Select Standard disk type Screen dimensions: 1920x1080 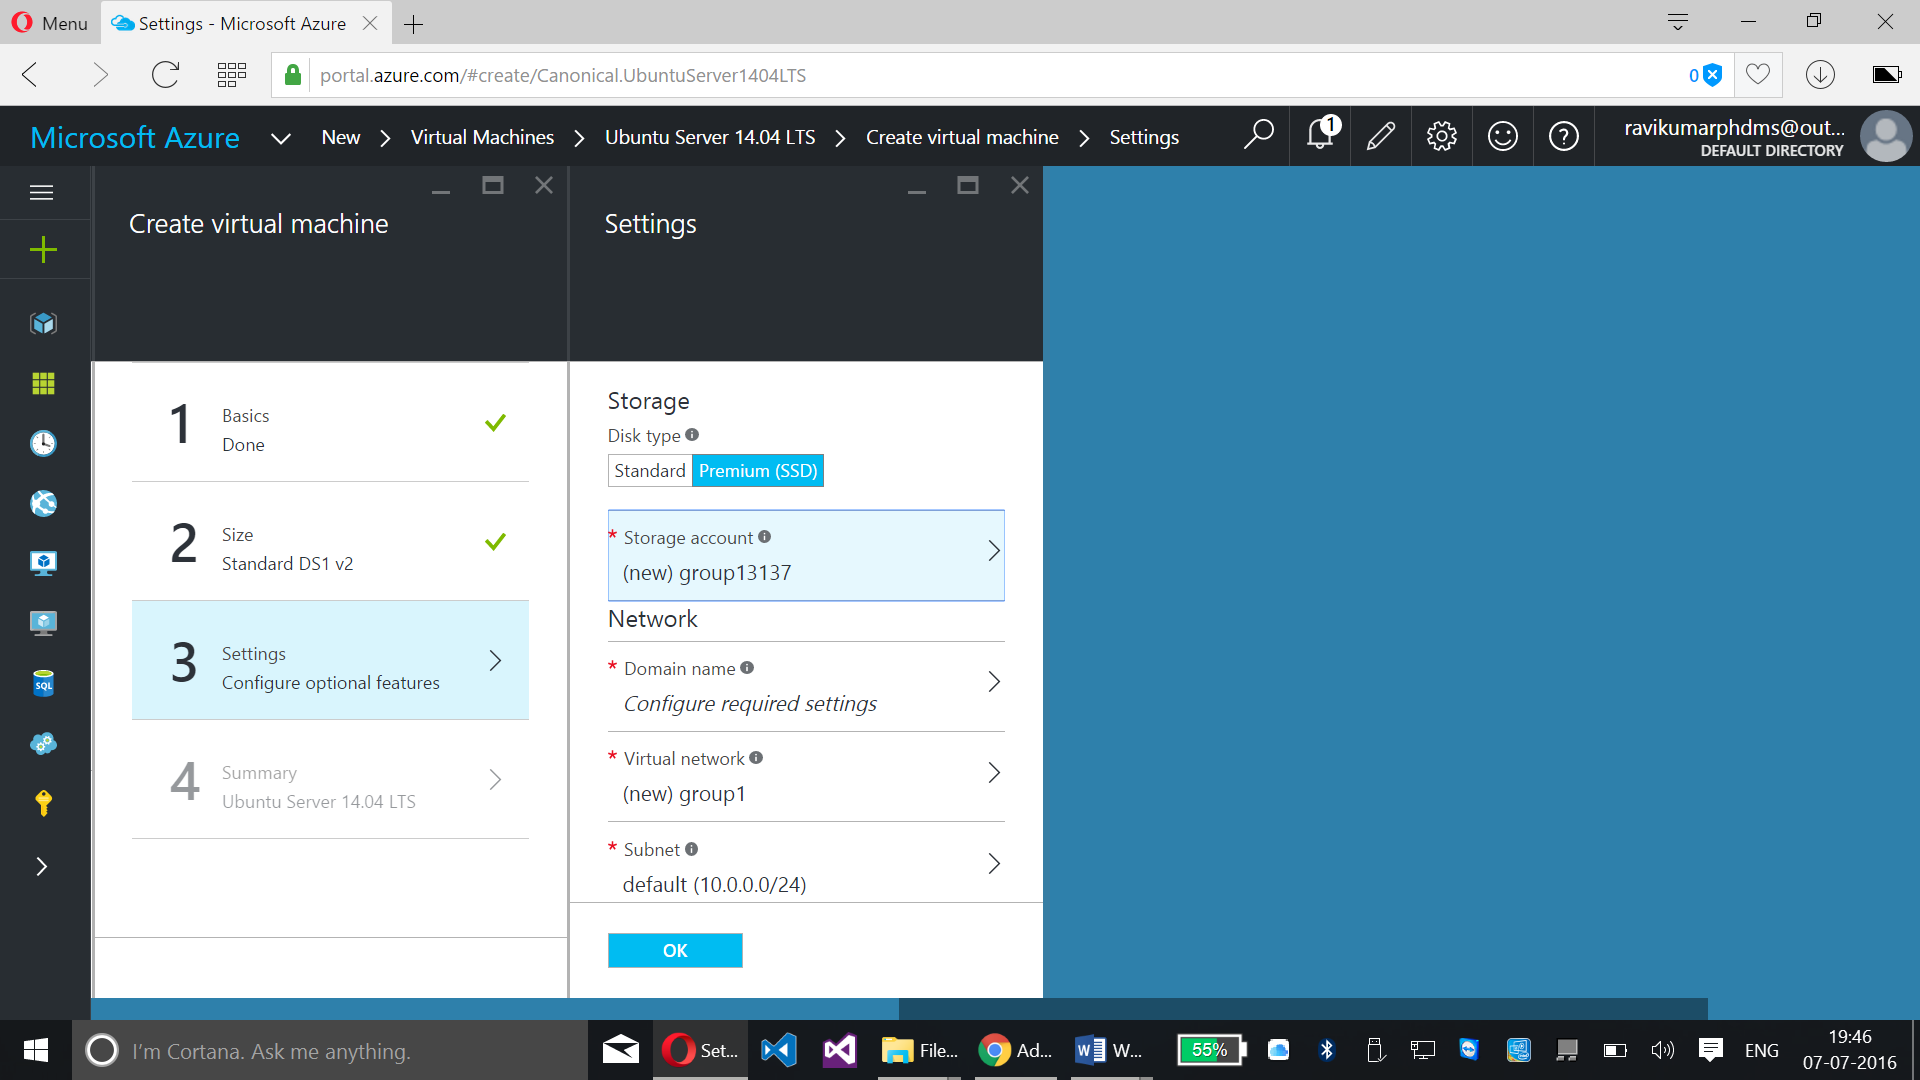click(650, 471)
